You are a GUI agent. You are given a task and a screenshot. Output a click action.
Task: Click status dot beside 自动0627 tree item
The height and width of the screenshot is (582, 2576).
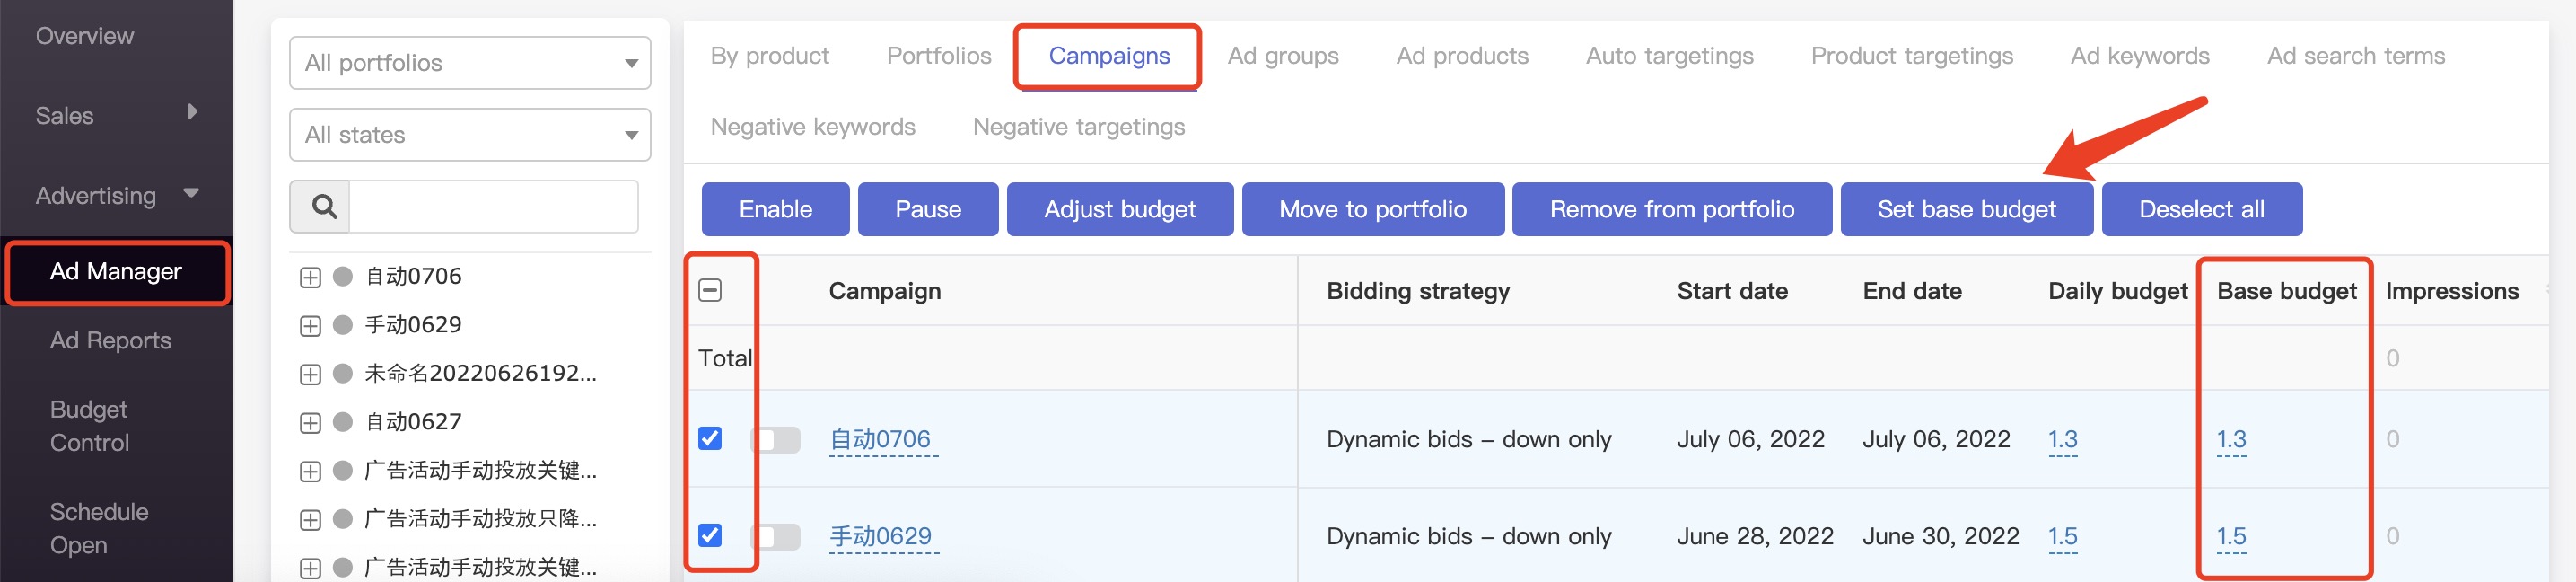[343, 422]
